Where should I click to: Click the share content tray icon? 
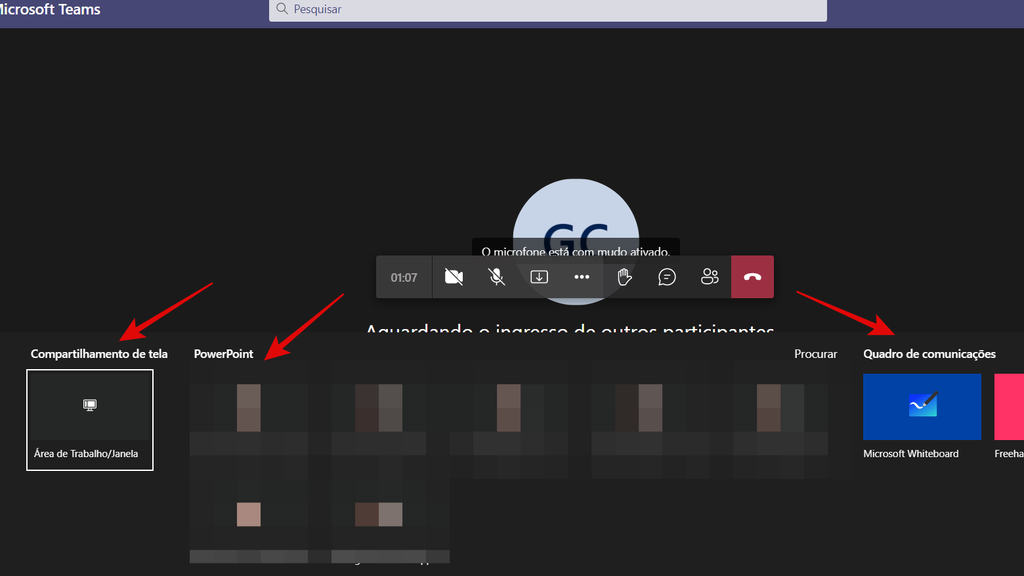pos(539,277)
